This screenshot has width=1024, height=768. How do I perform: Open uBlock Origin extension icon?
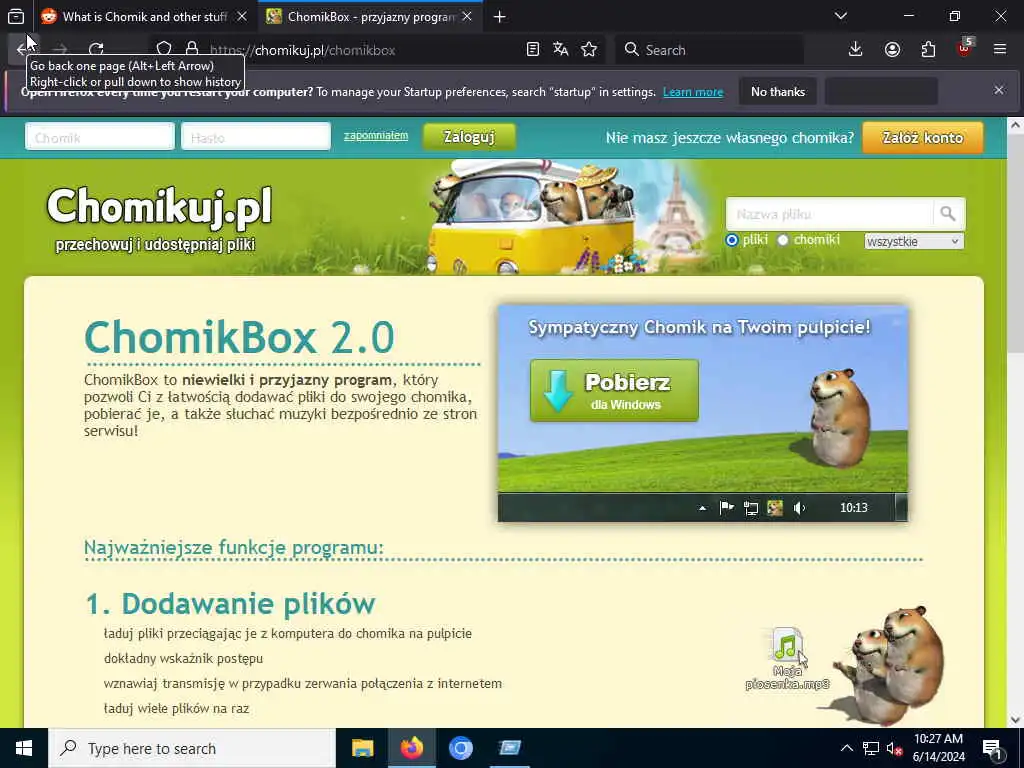pyautogui.click(x=965, y=48)
